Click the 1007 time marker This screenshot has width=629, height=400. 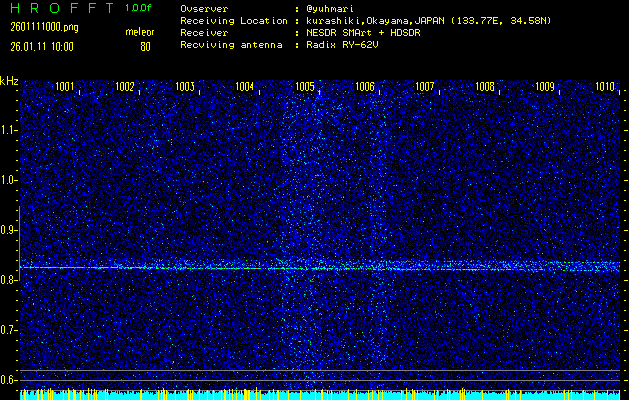(425, 86)
